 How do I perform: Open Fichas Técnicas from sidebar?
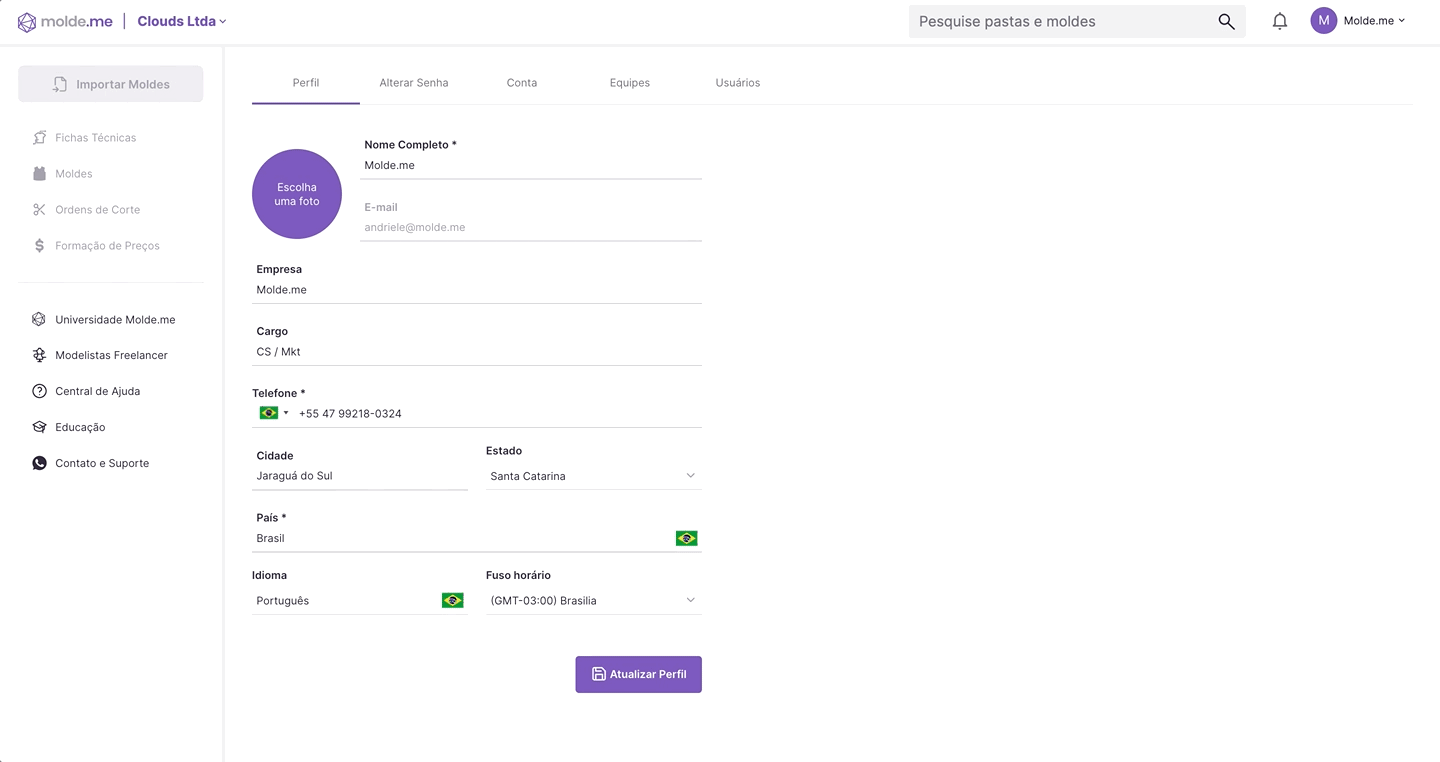(x=95, y=138)
